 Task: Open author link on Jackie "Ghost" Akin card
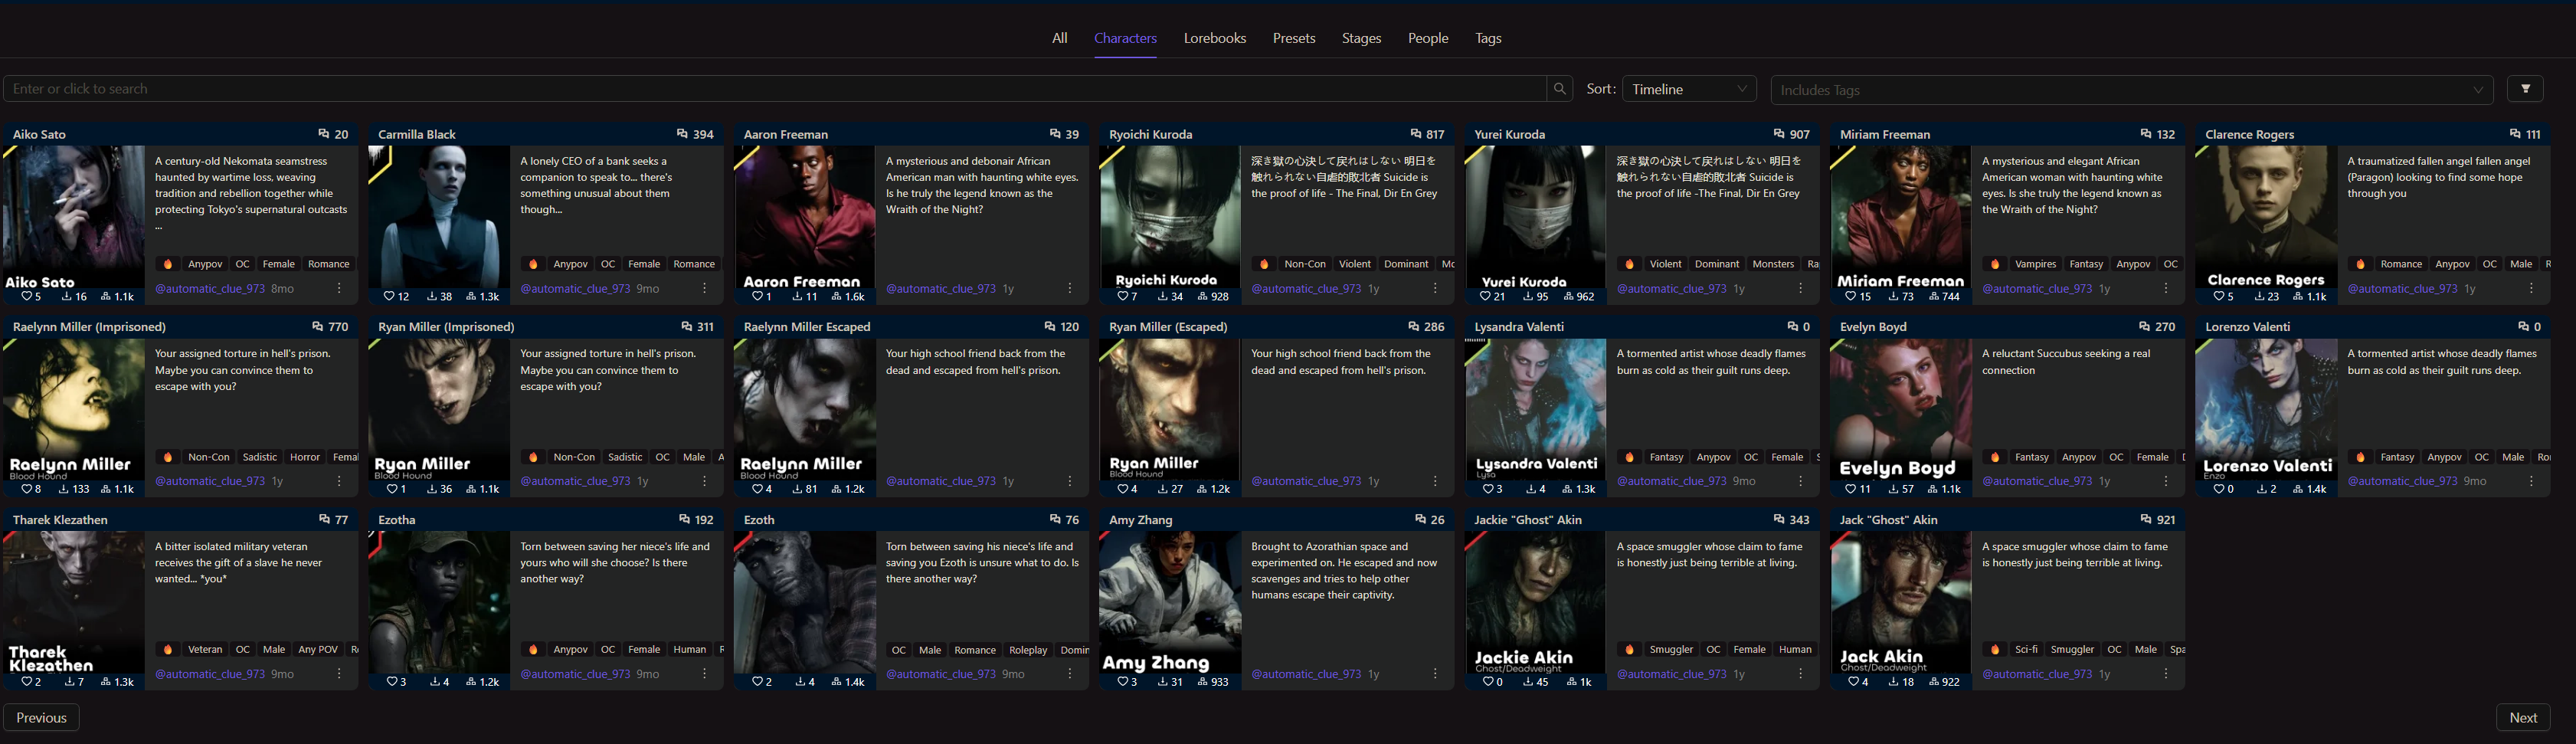pyautogui.click(x=1672, y=674)
